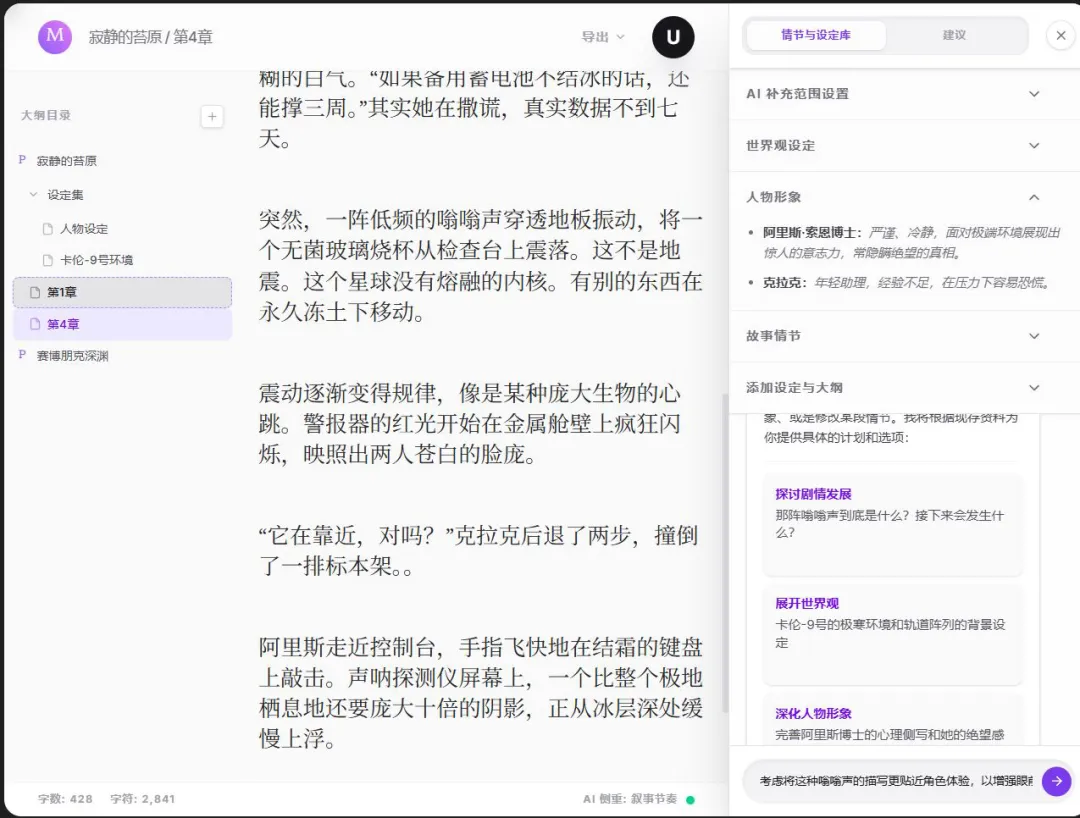The image size is (1080, 818).
Task: Click the 寂静的苔原 project P icon
Action: coord(22,160)
